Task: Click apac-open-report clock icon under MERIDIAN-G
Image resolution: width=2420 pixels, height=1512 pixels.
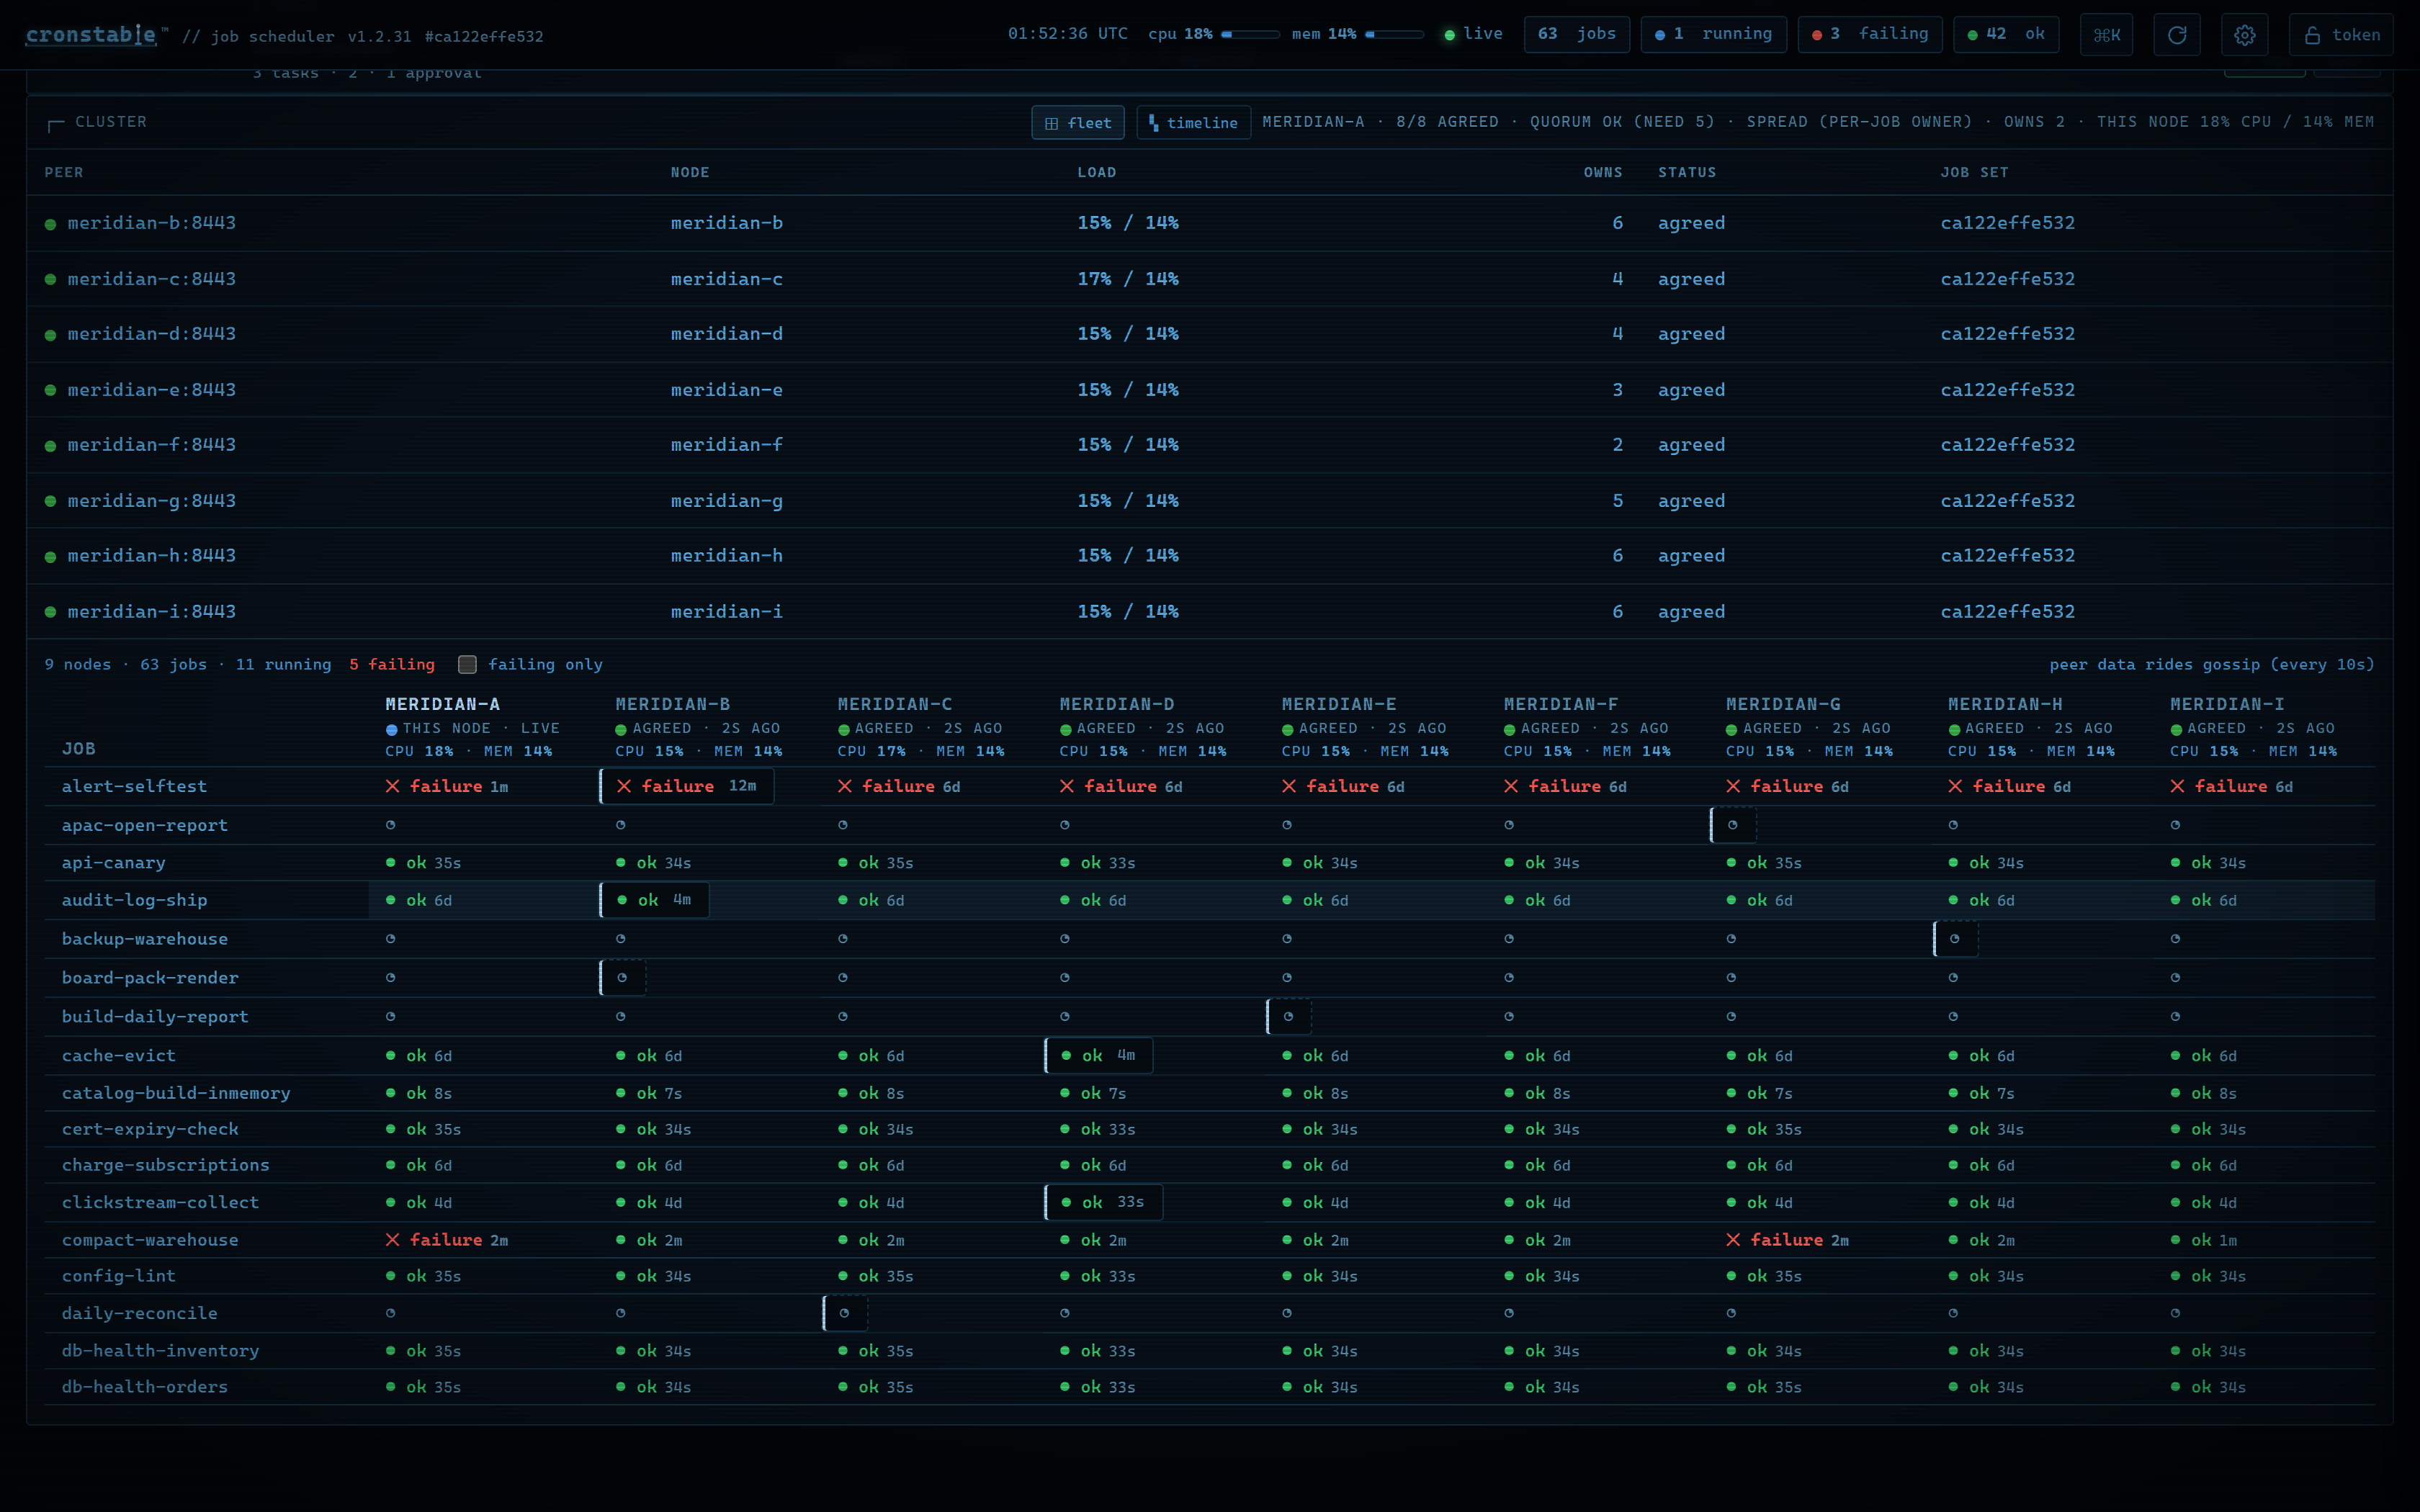Action: point(1733,826)
